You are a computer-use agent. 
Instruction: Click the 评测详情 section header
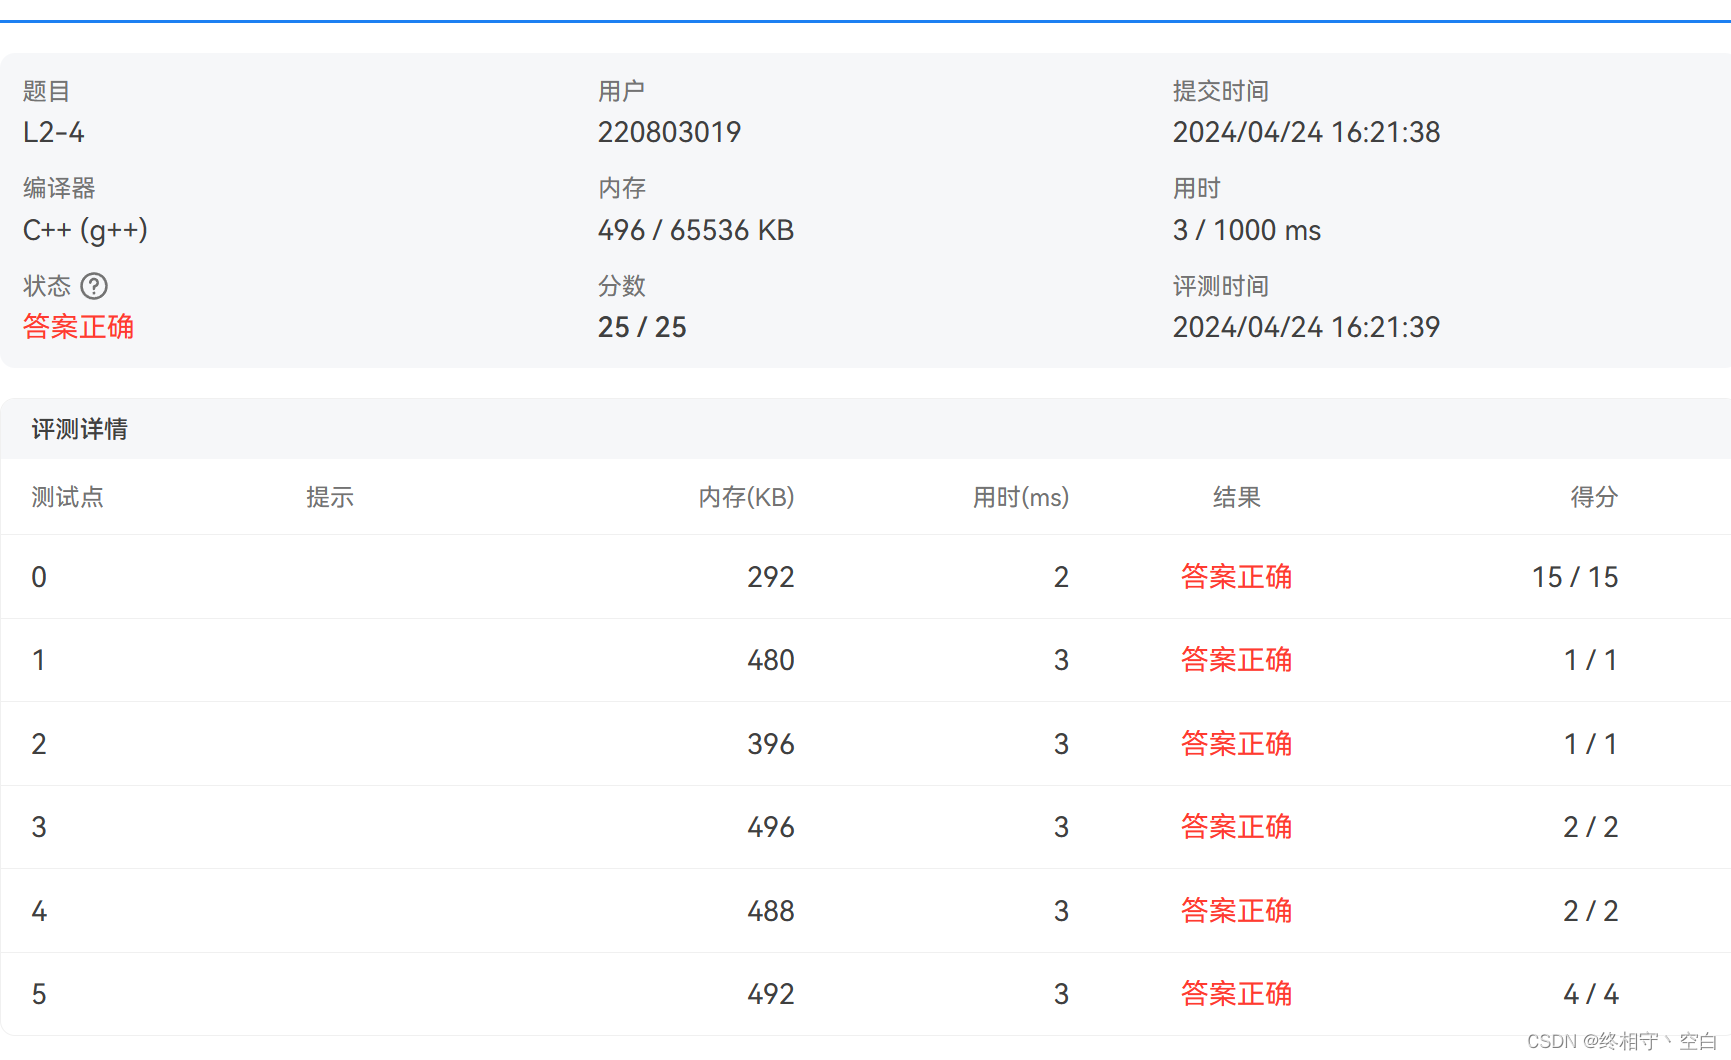coord(79,429)
